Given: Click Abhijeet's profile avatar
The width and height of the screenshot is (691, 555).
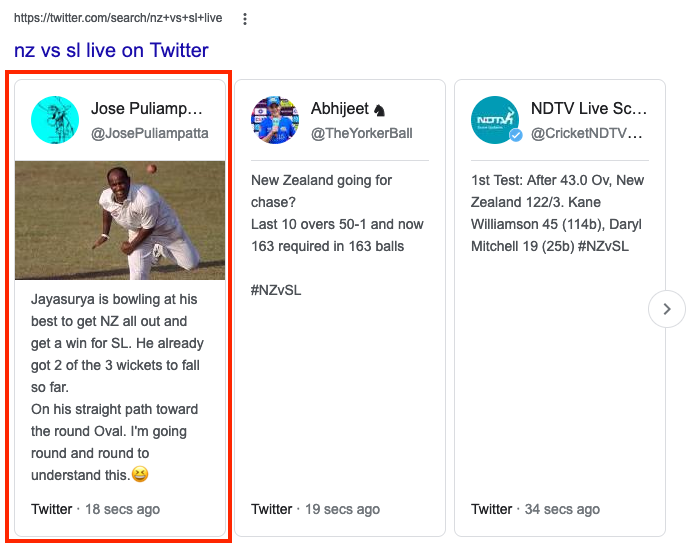Looking at the screenshot, I should 275,120.
